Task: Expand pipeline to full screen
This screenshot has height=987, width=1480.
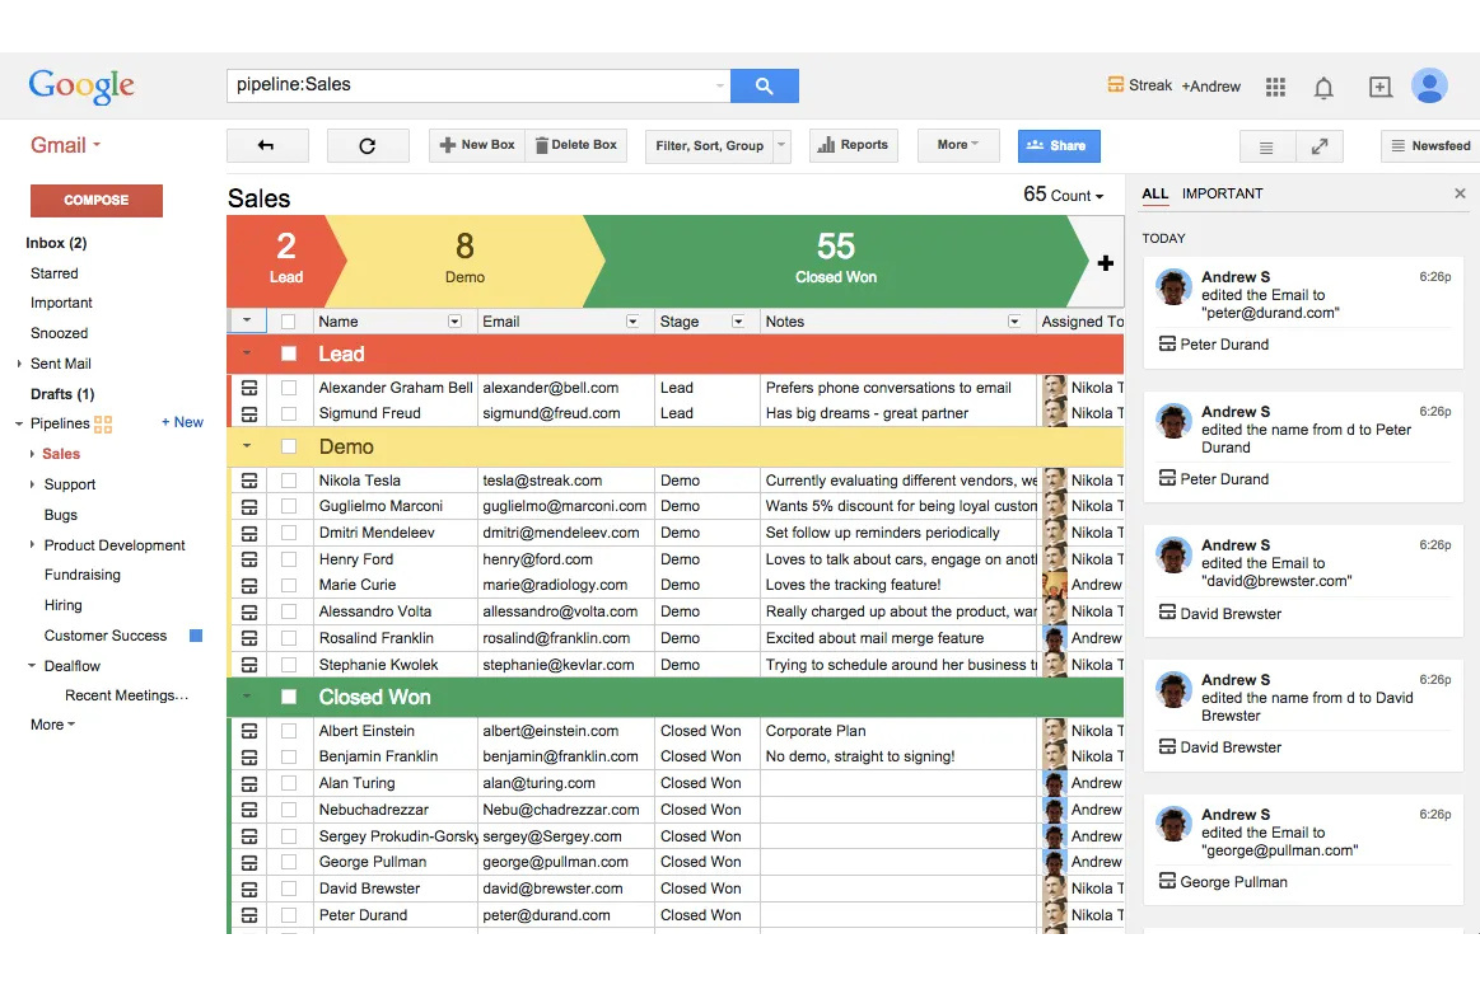Action: click(1319, 147)
